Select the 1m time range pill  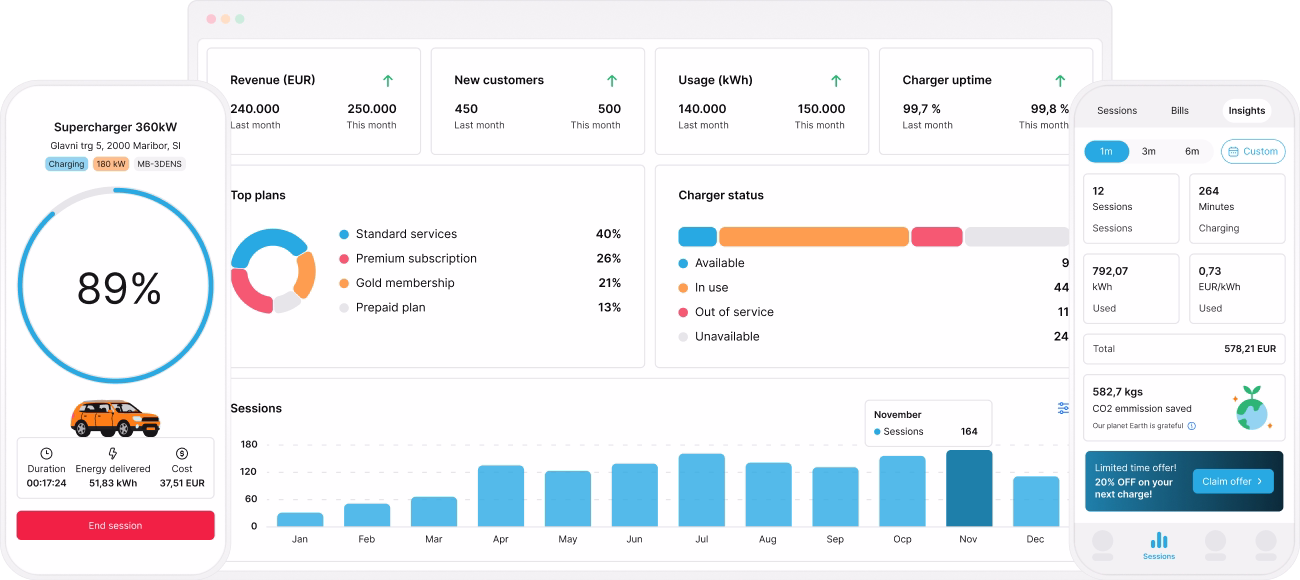pos(1107,151)
